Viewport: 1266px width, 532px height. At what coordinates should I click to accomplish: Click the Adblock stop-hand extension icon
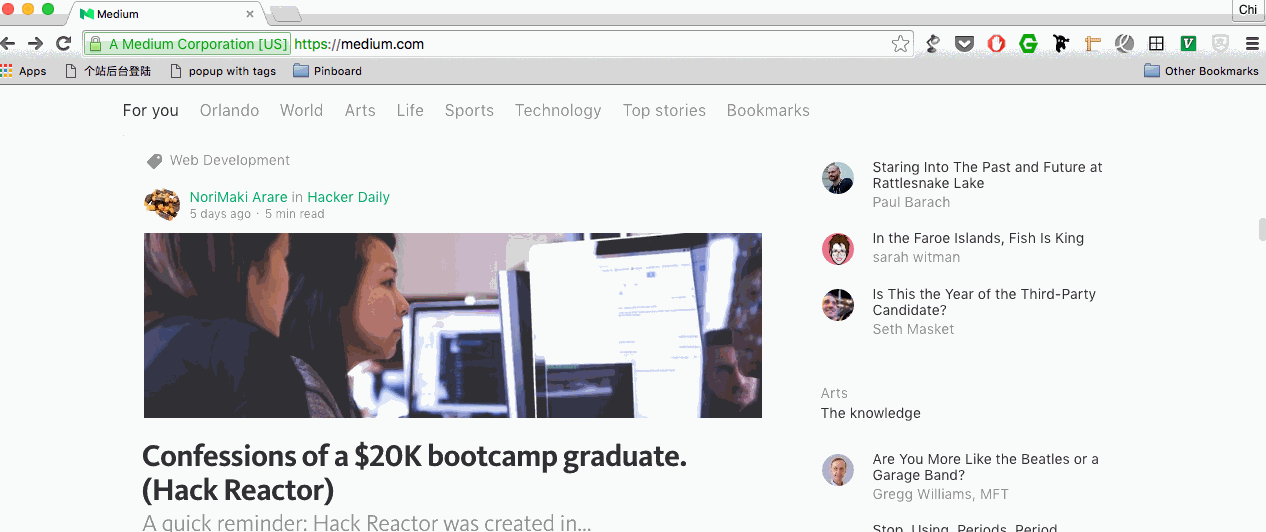pyautogui.click(x=996, y=44)
